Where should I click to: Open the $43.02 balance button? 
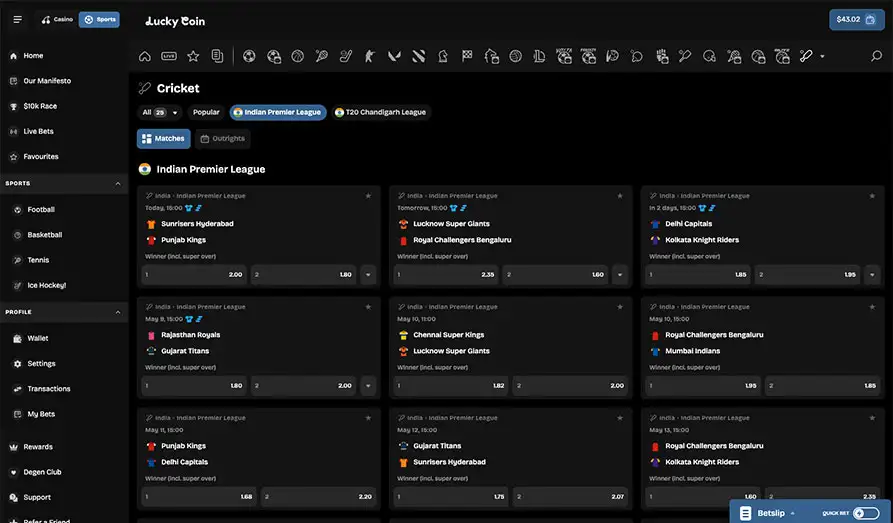pos(857,19)
